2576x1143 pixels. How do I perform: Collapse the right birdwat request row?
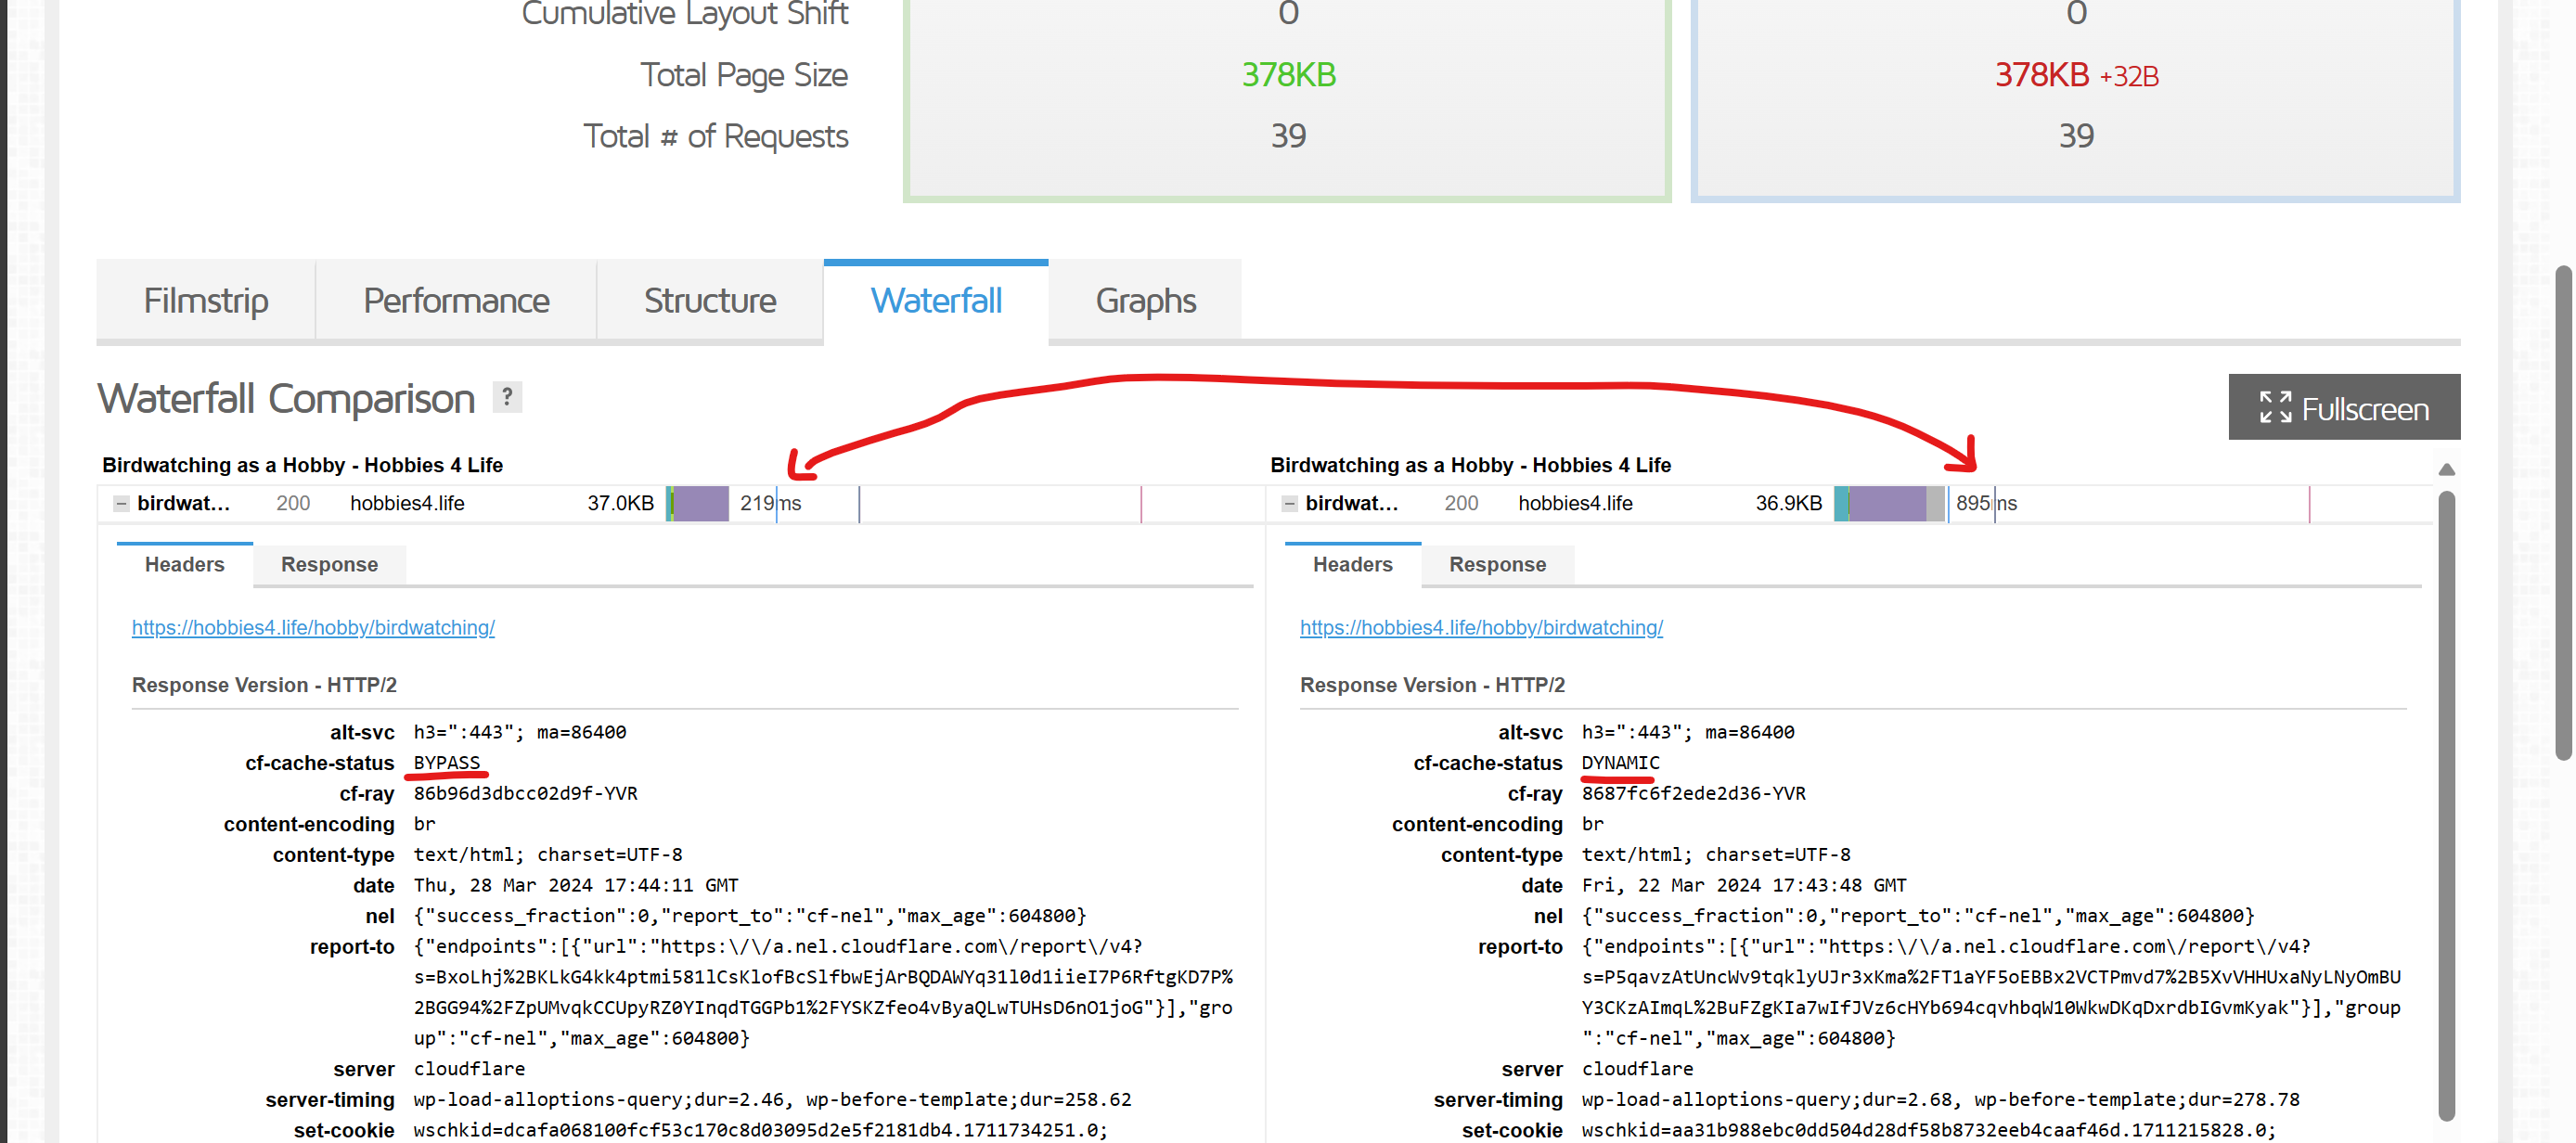coord(1289,504)
